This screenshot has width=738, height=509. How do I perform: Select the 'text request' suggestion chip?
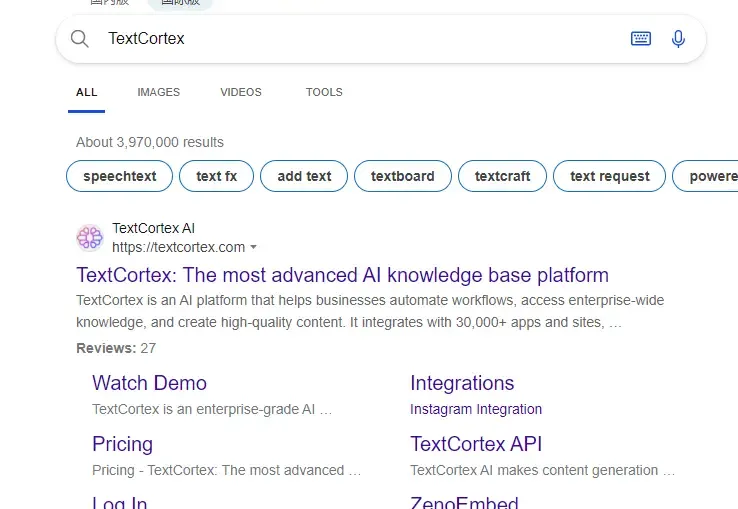609,176
